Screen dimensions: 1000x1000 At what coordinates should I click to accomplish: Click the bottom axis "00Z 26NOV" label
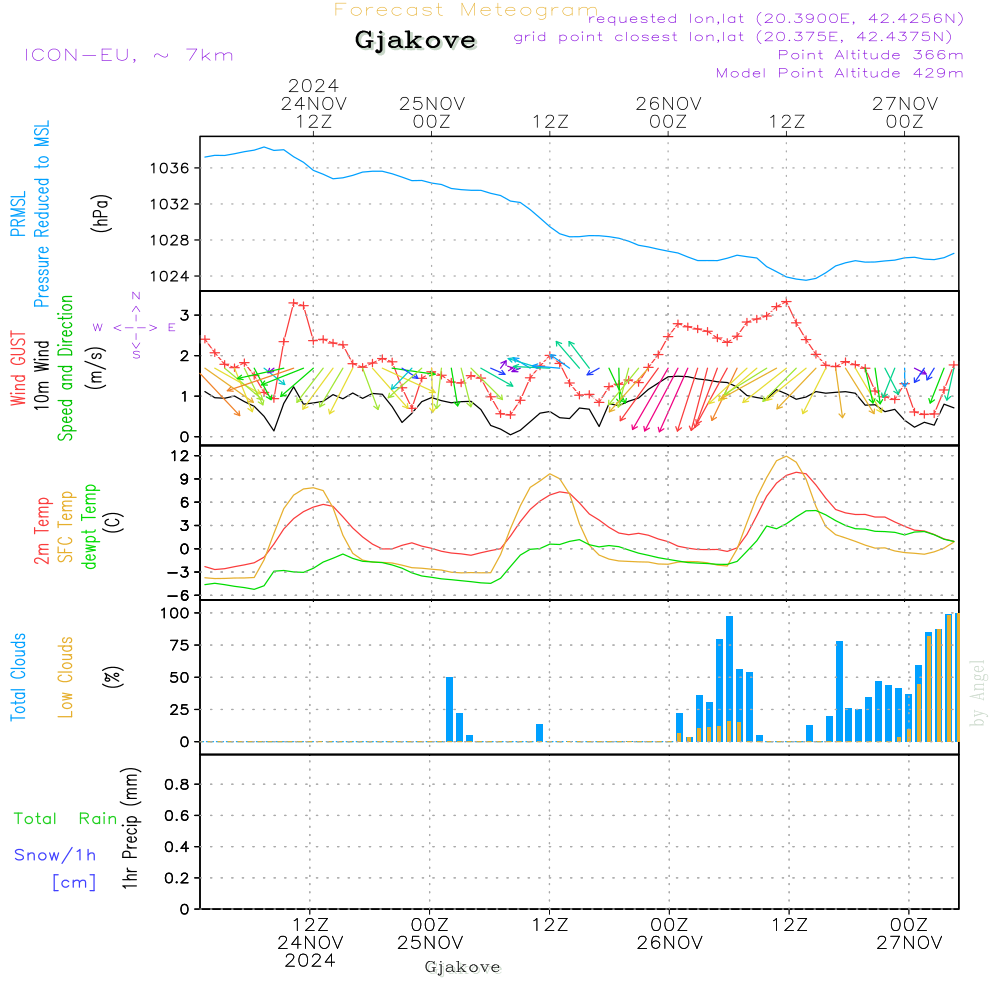670,934
